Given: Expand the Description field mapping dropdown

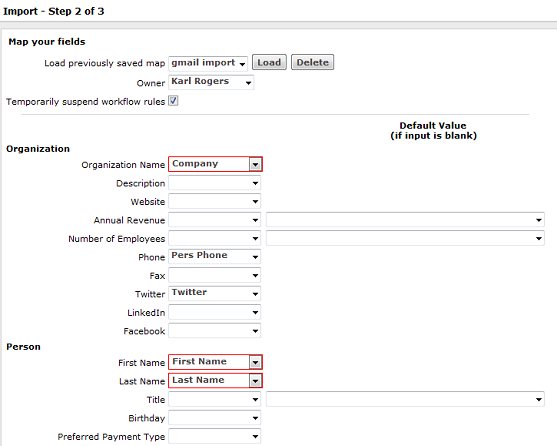Looking at the screenshot, I should tap(215, 183).
